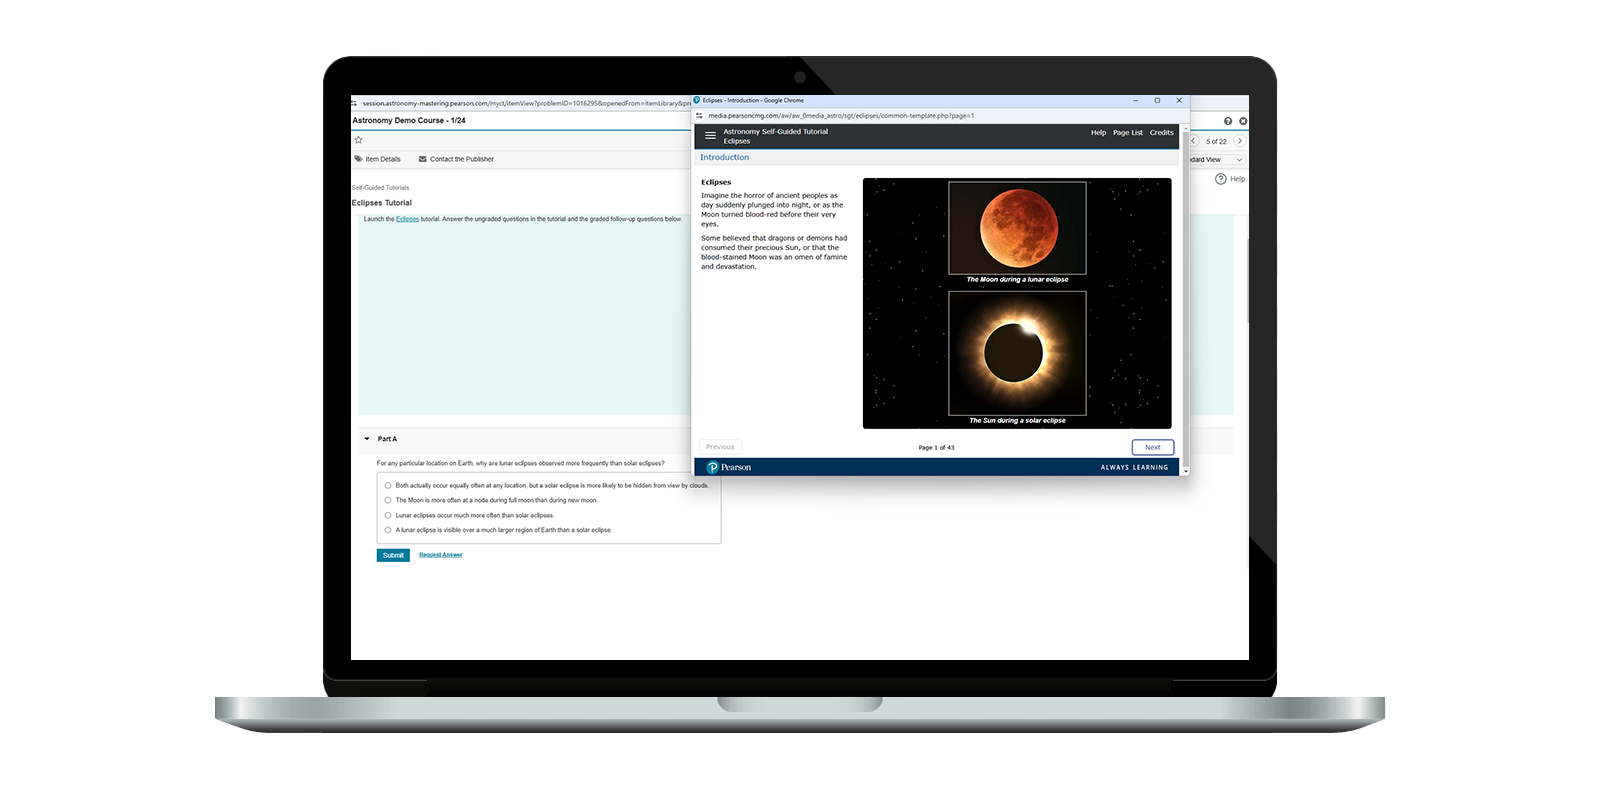This screenshot has width=1600, height=800.
Task: Click the circled question mark Help icon
Action: [x=1220, y=179]
